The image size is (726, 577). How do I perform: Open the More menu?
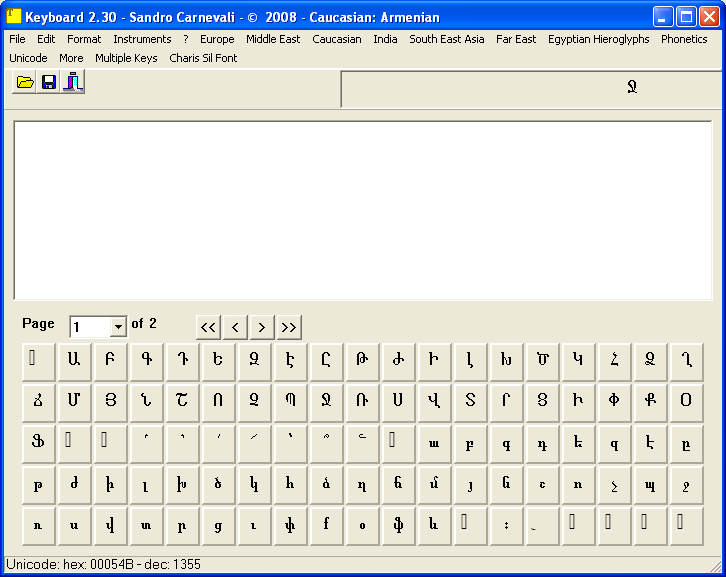point(71,58)
